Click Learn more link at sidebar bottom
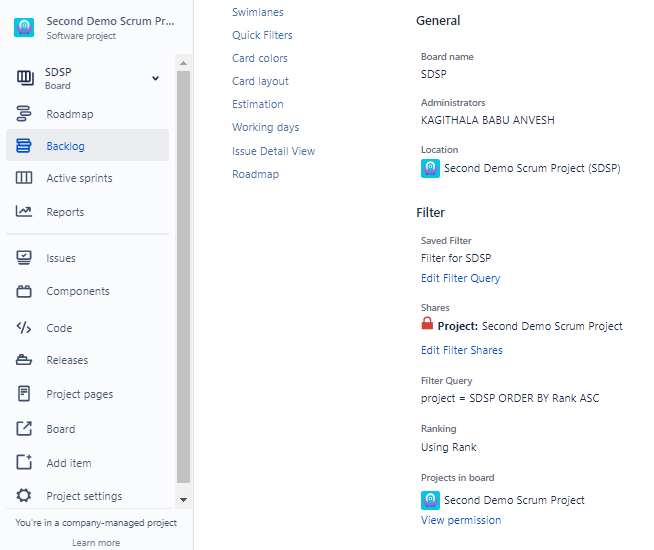This screenshot has width=654, height=550. coord(96,542)
